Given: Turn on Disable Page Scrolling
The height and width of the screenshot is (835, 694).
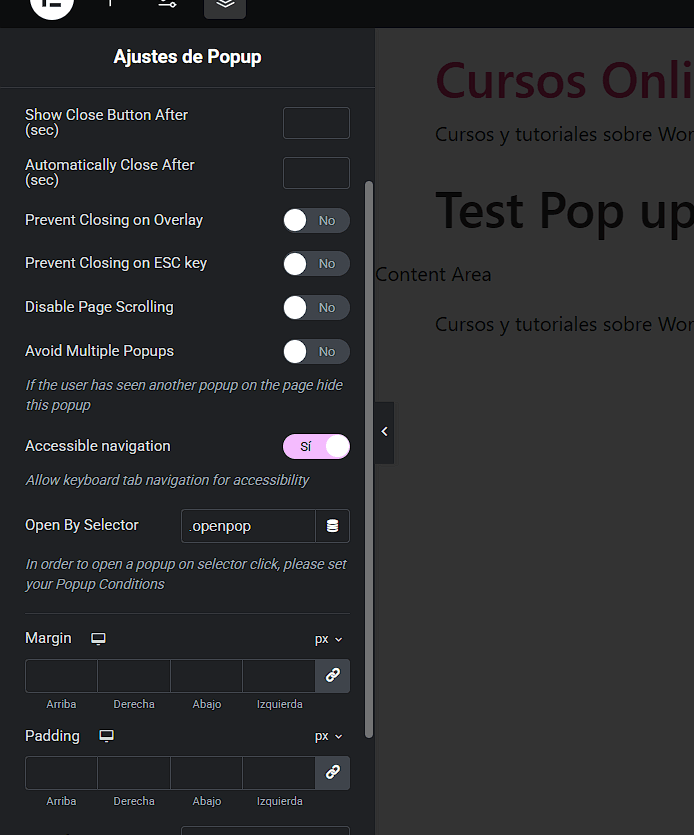Looking at the screenshot, I should tap(315, 308).
